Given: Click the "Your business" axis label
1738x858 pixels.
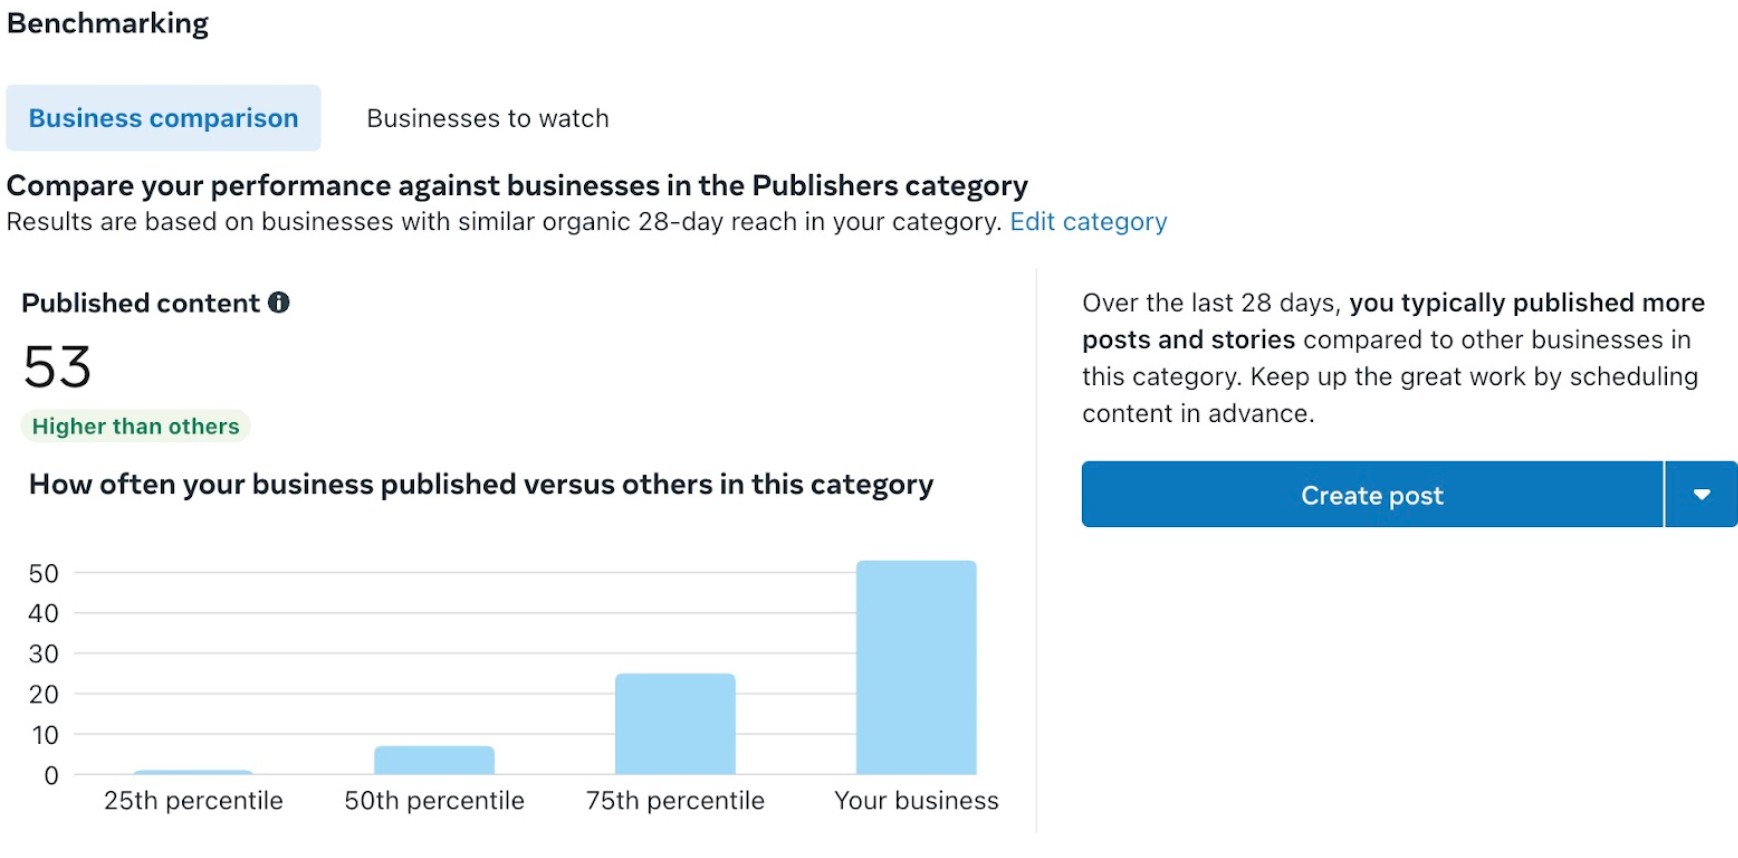Looking at the screenshot, I should click(x=916, y=801).
